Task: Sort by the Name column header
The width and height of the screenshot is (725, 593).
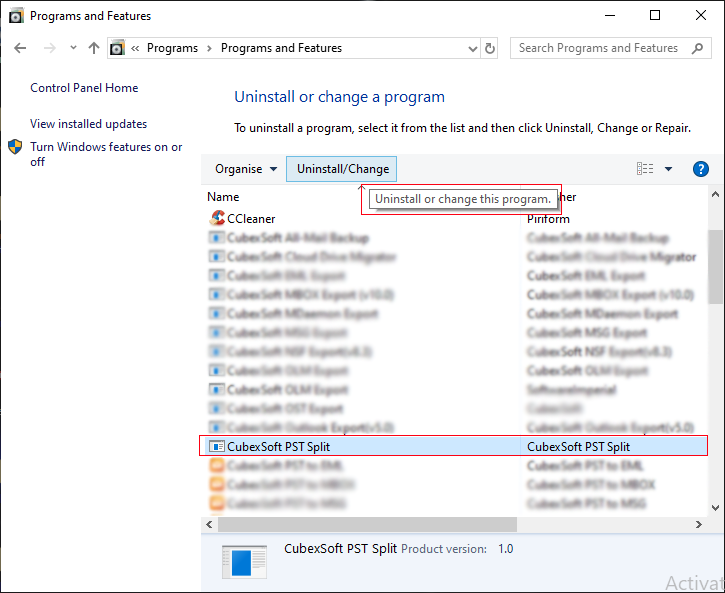Action: point(223,197)
